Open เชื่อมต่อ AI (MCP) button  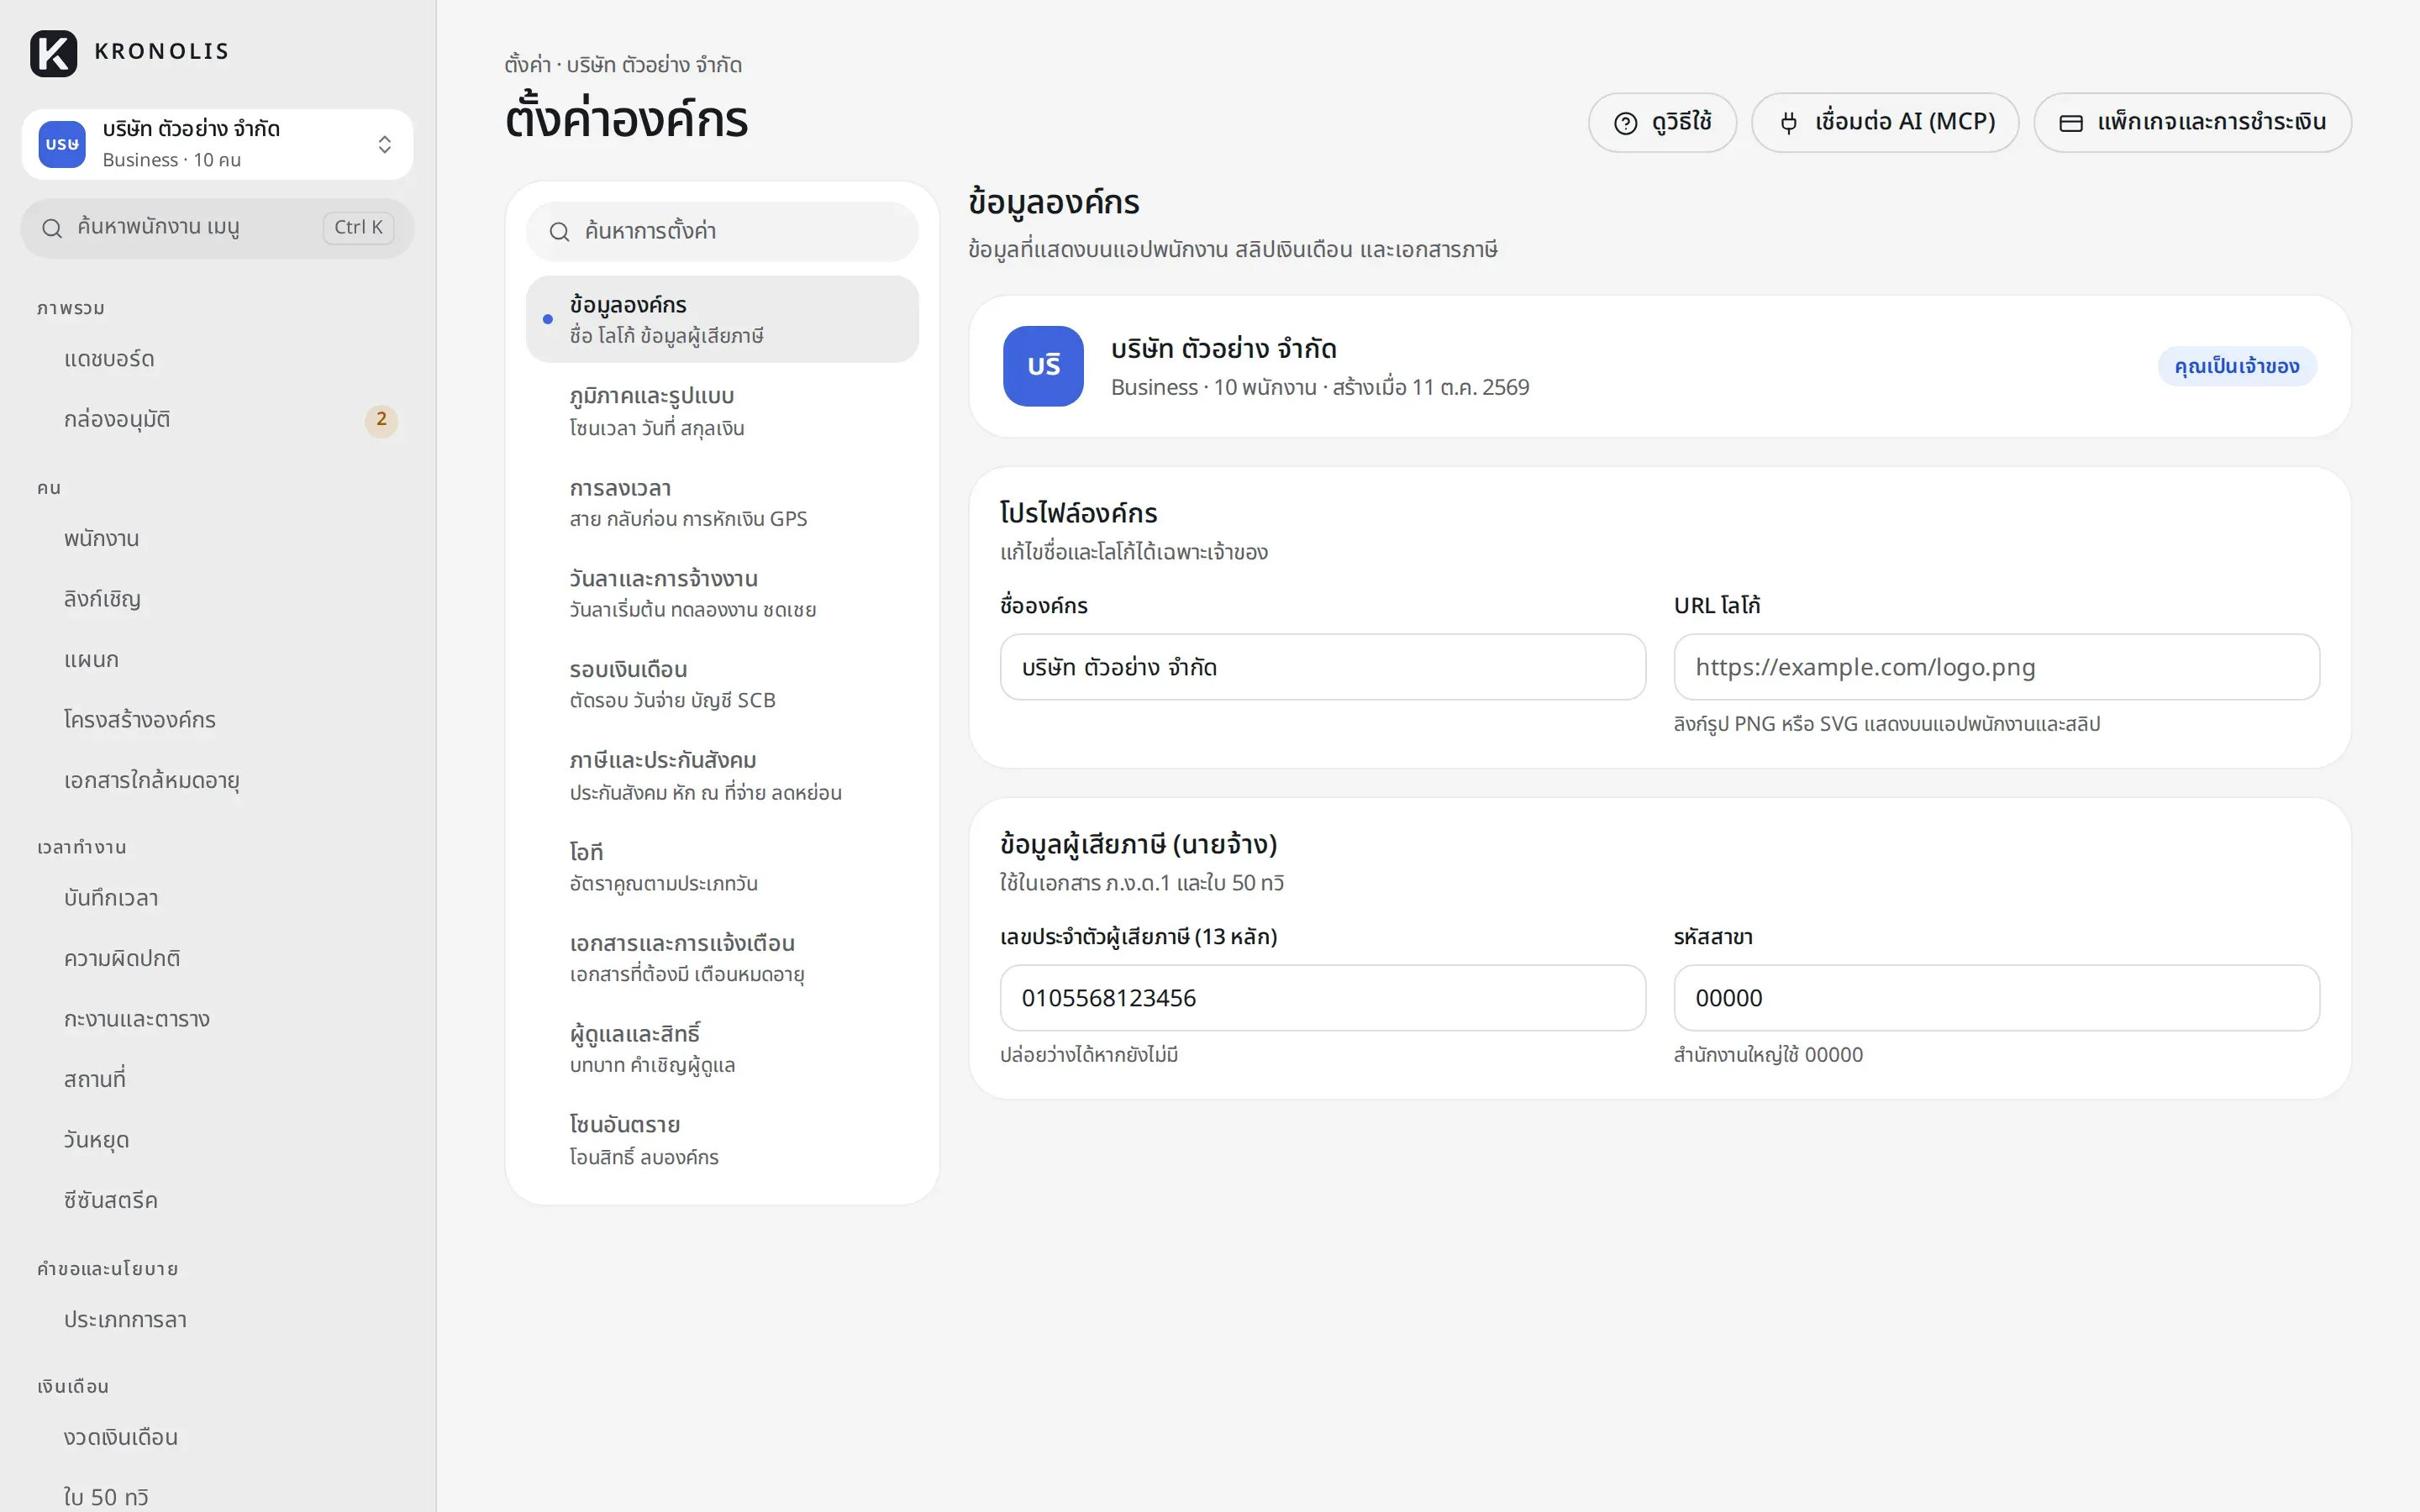1885,123
